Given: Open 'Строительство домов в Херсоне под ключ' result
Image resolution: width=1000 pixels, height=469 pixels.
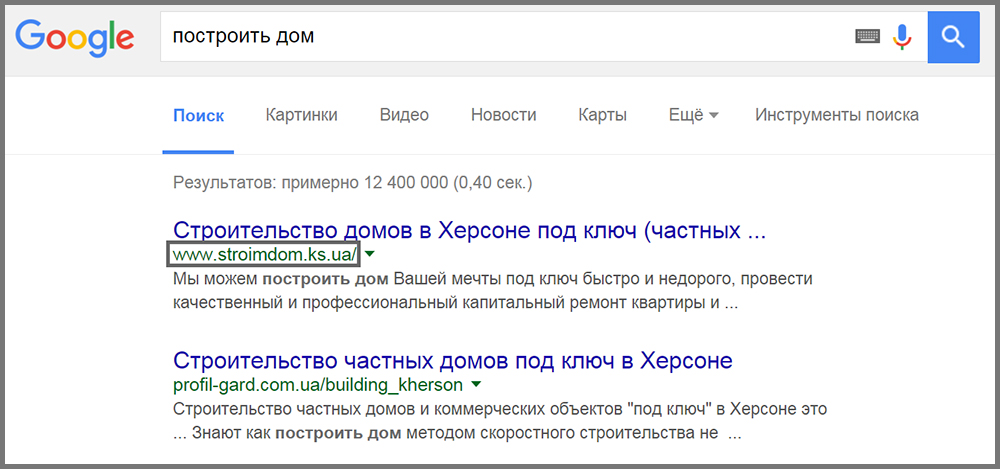Looking at the screenshot, I should tap(469, 231).
